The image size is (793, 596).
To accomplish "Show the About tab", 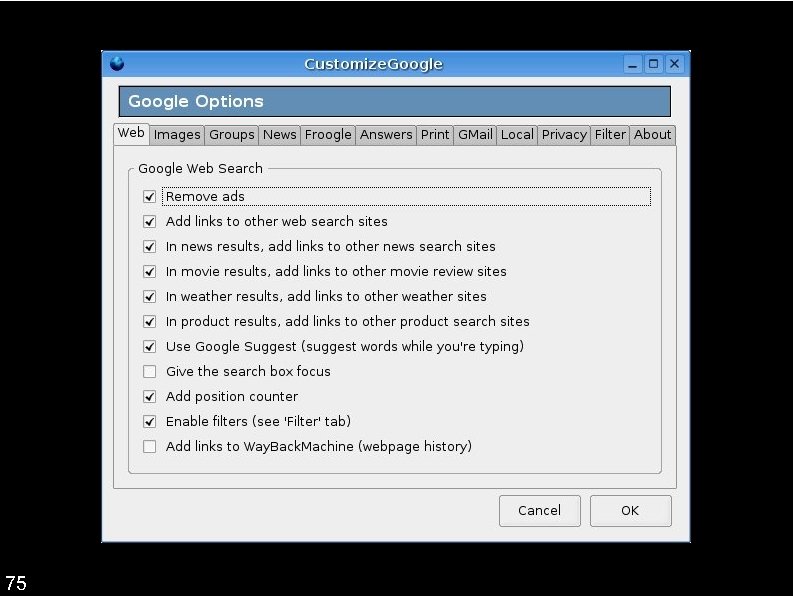I will tap(653, 135).
